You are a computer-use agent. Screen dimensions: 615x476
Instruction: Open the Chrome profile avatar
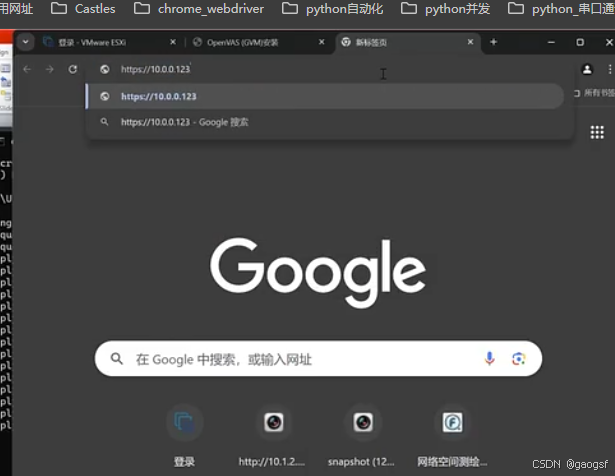(587, 69)
